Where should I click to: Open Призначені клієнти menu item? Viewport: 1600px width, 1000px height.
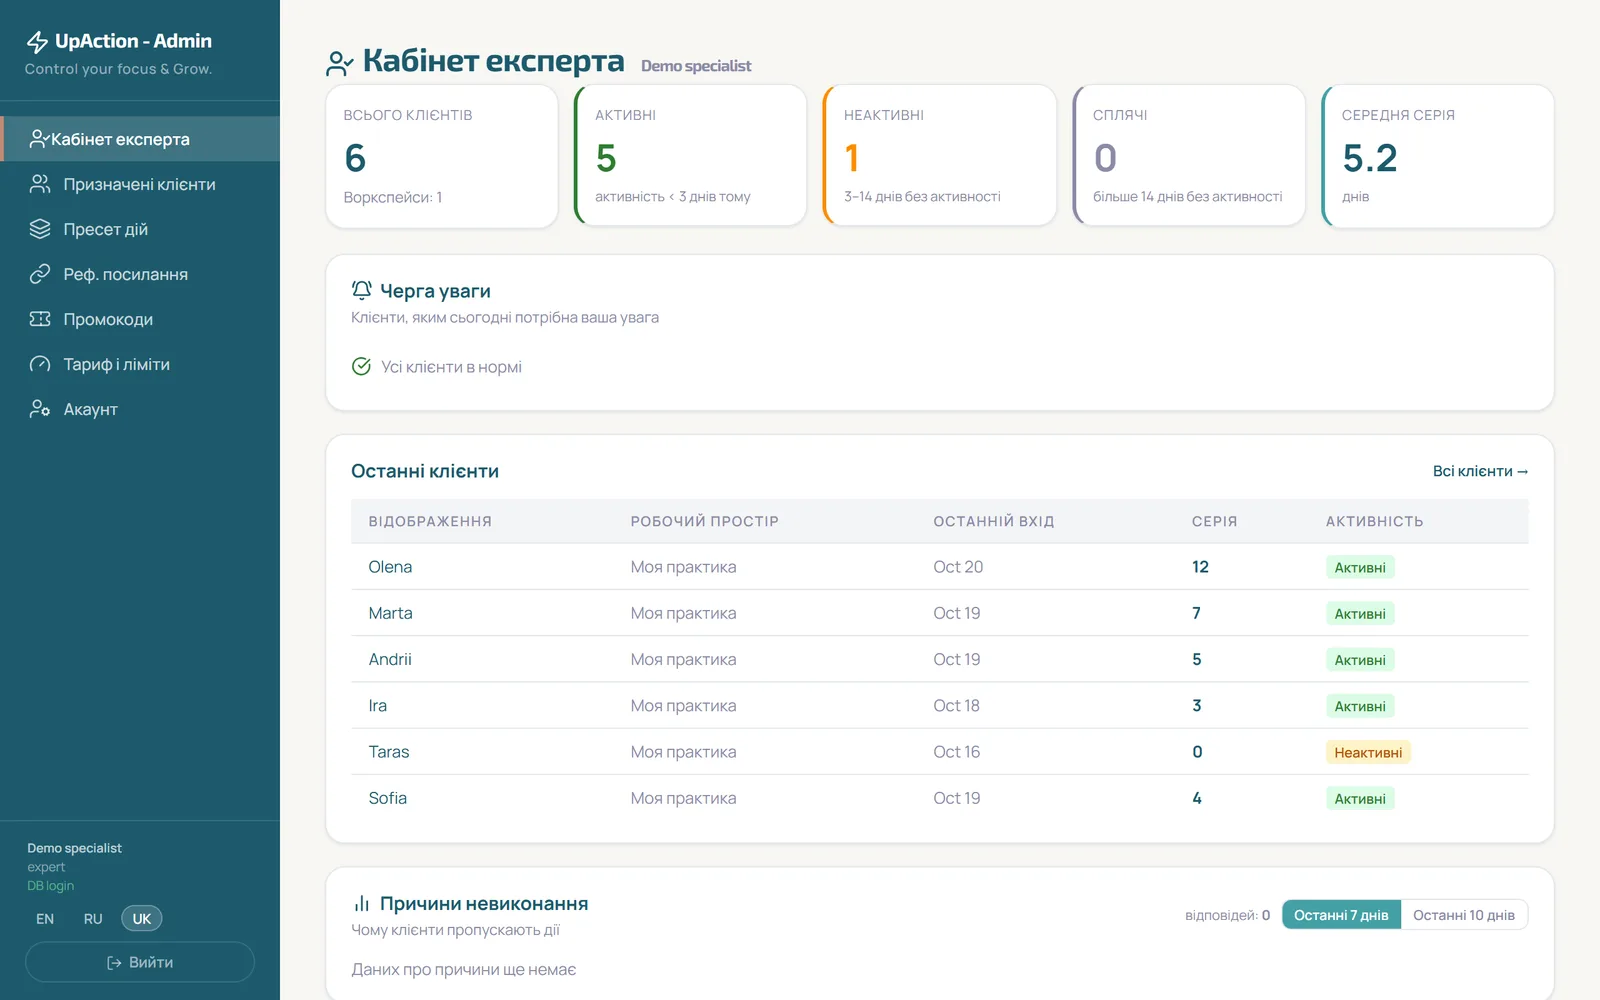[x=140, y=184]
